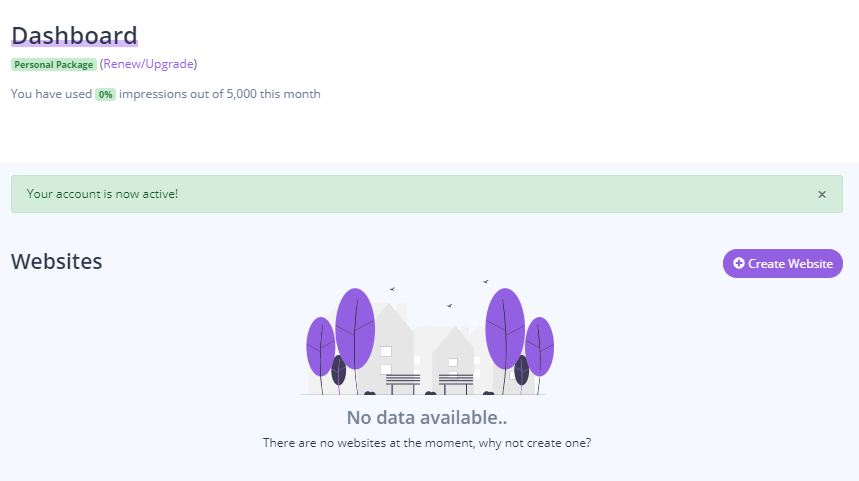
Task: Click the Dashboard page heading
Action: tap(75, 36)
